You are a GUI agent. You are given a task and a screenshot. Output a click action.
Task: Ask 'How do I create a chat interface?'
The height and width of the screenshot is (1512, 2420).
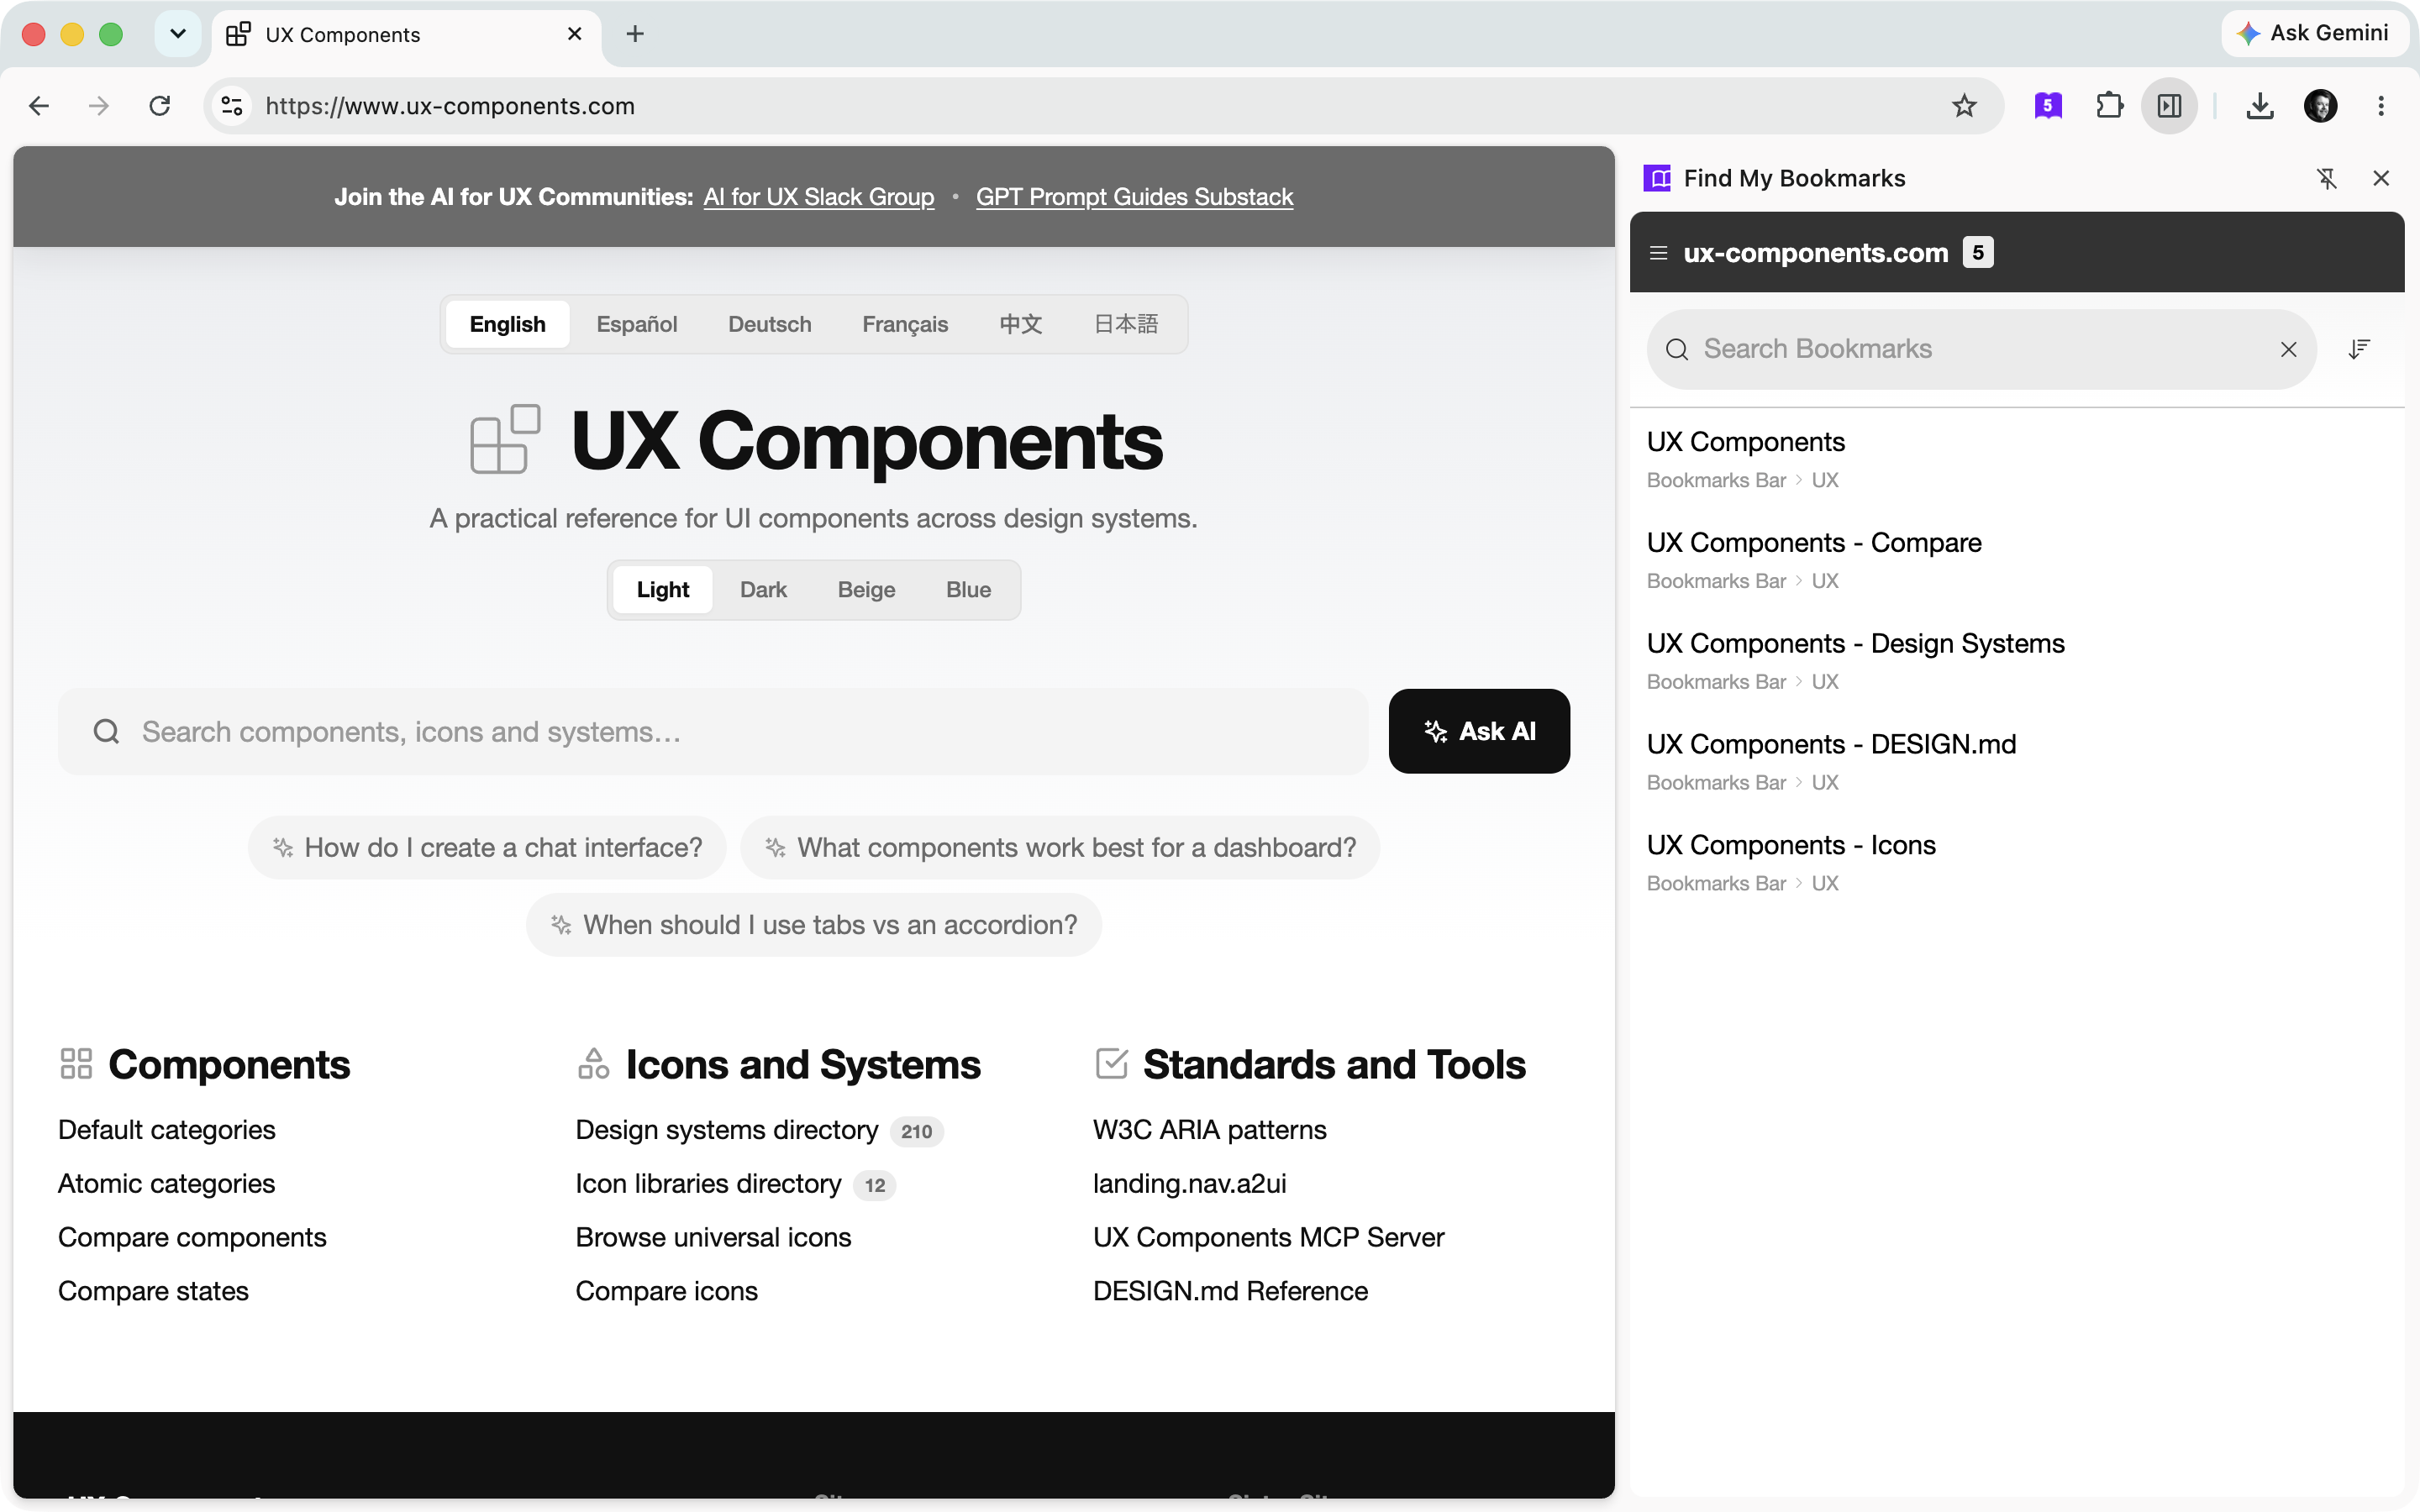[x=487, y=848]
